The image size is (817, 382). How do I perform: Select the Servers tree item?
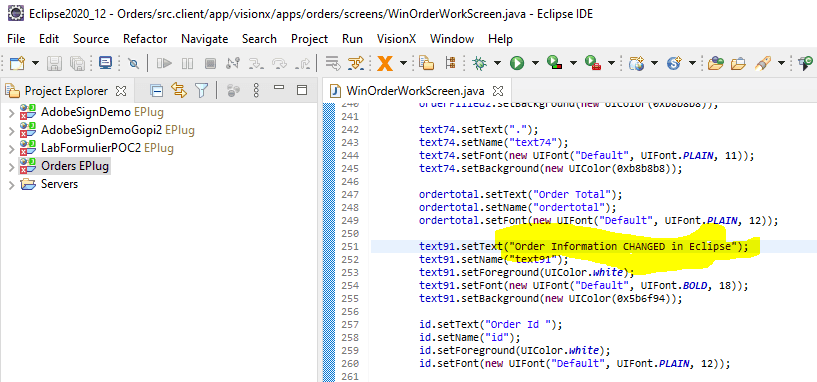(x=59, y=184)
